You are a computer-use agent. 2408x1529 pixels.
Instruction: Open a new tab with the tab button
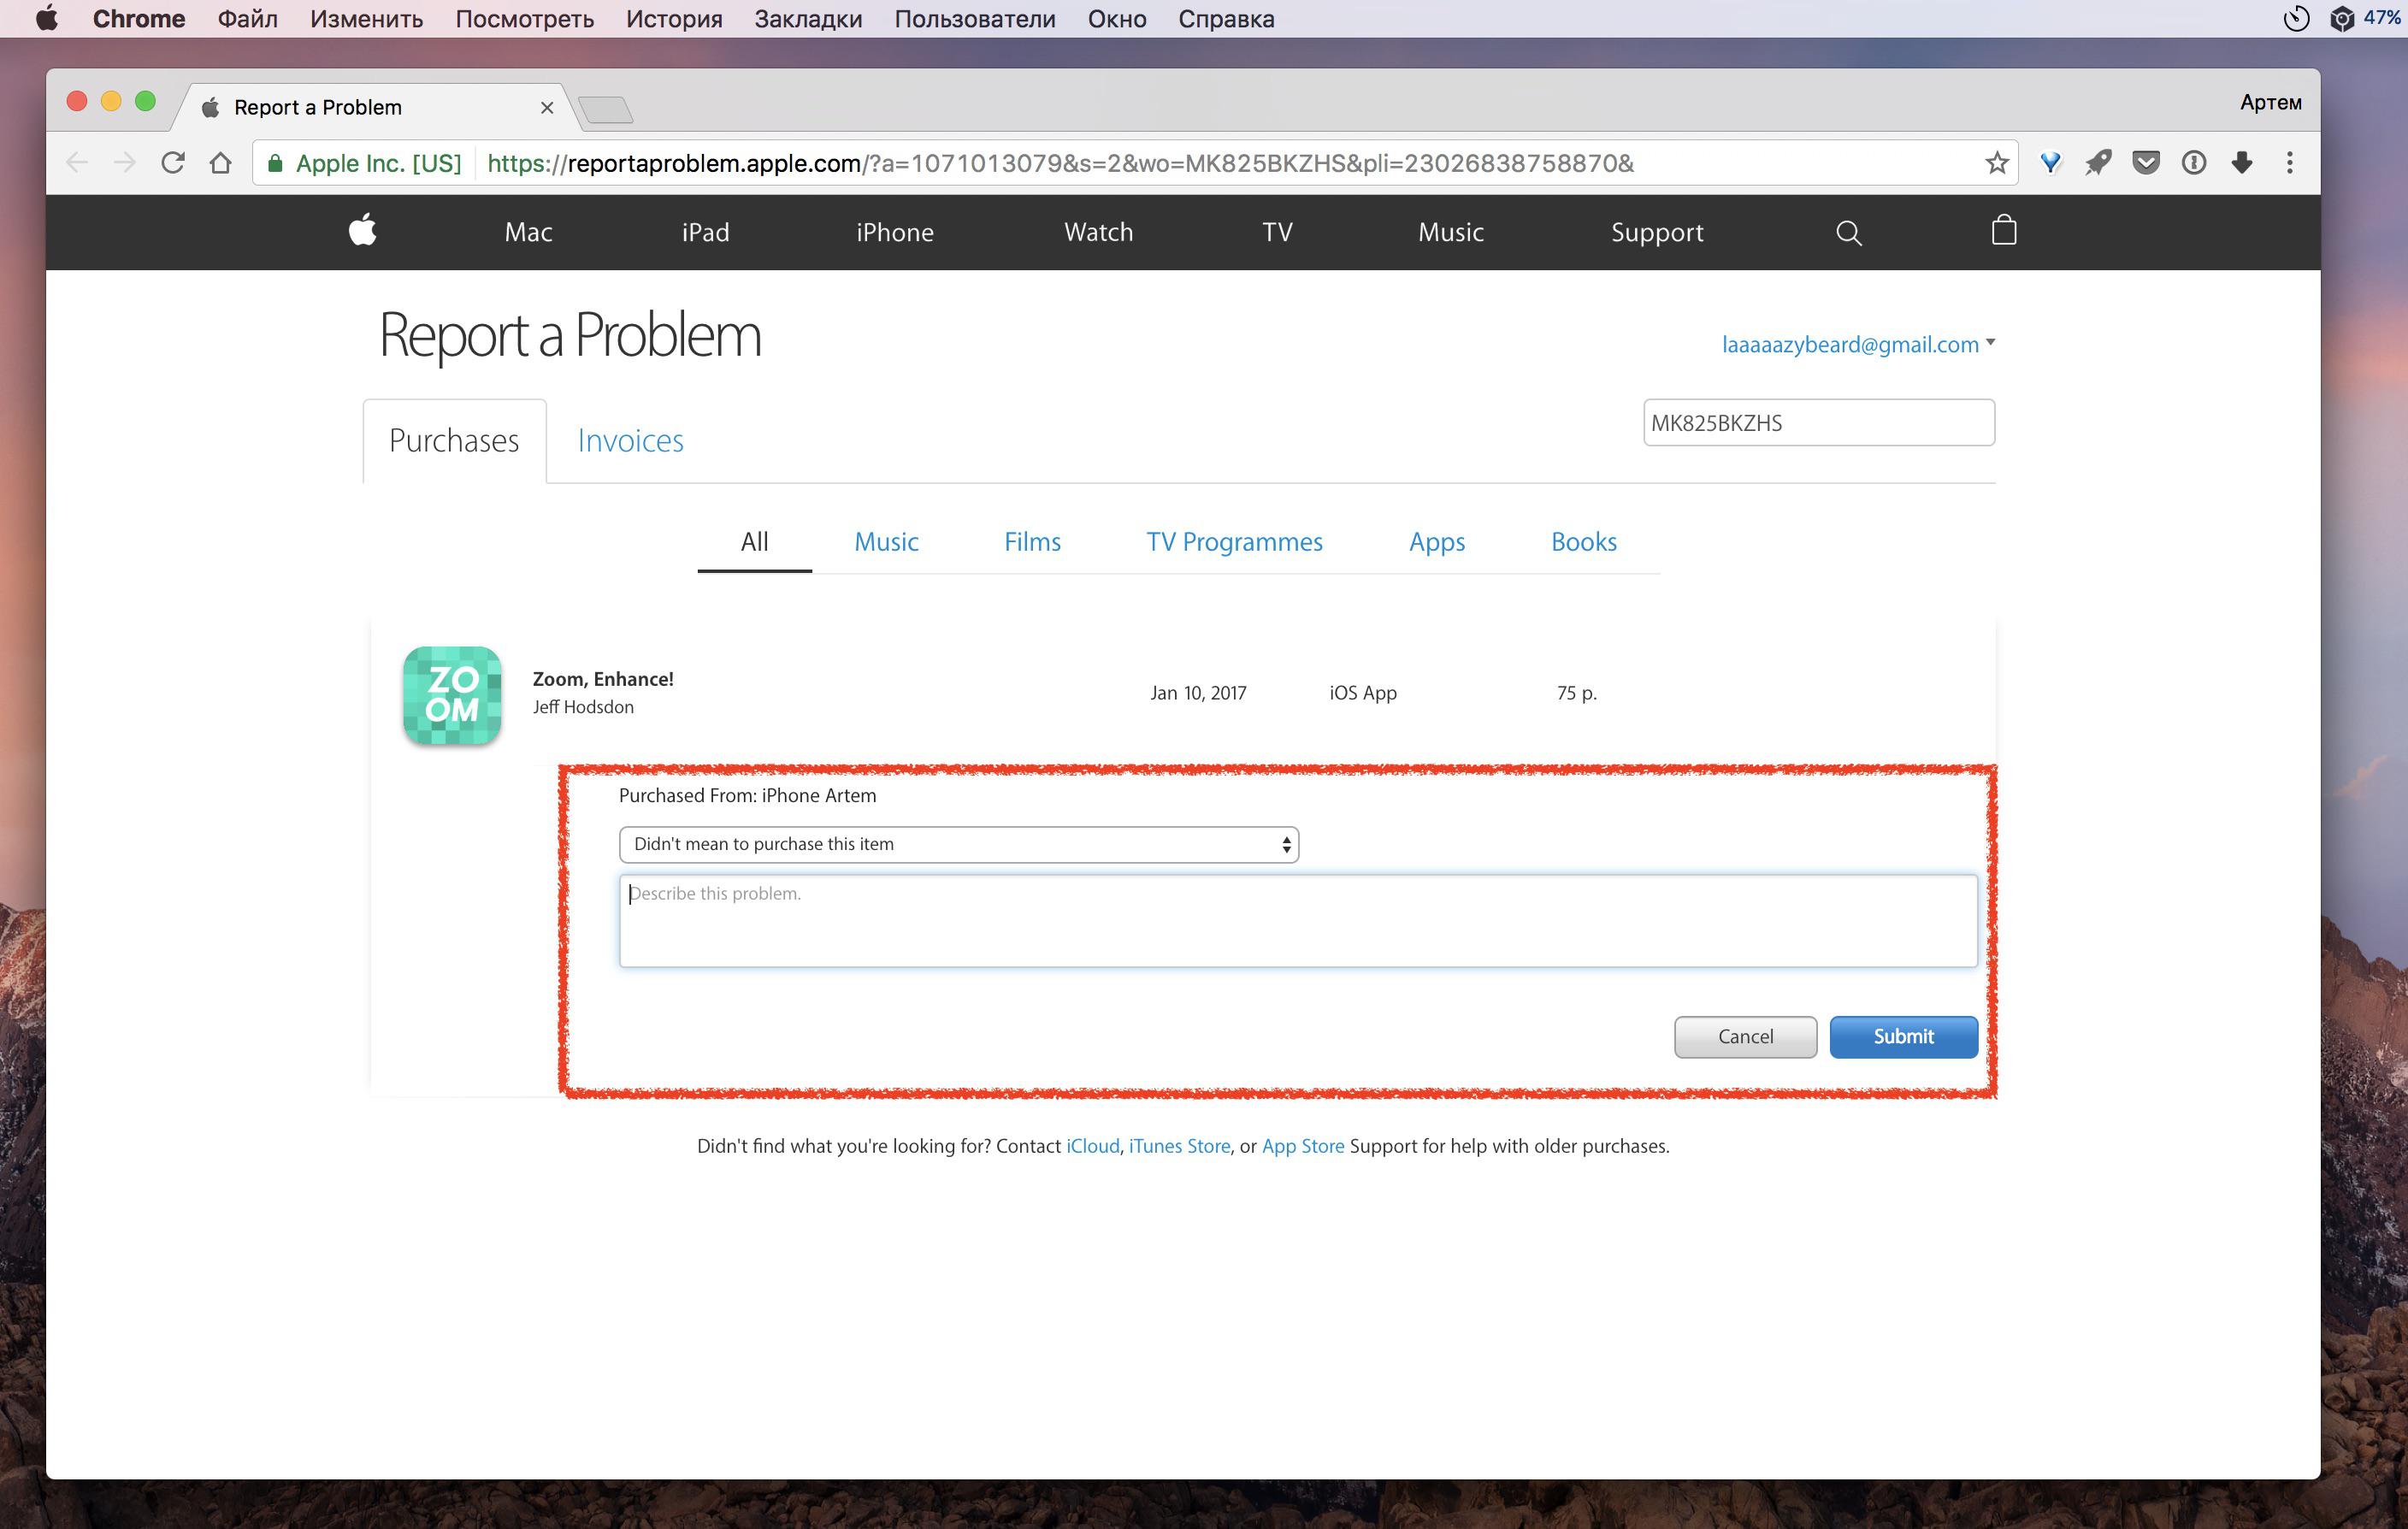[x=606, y=109]
